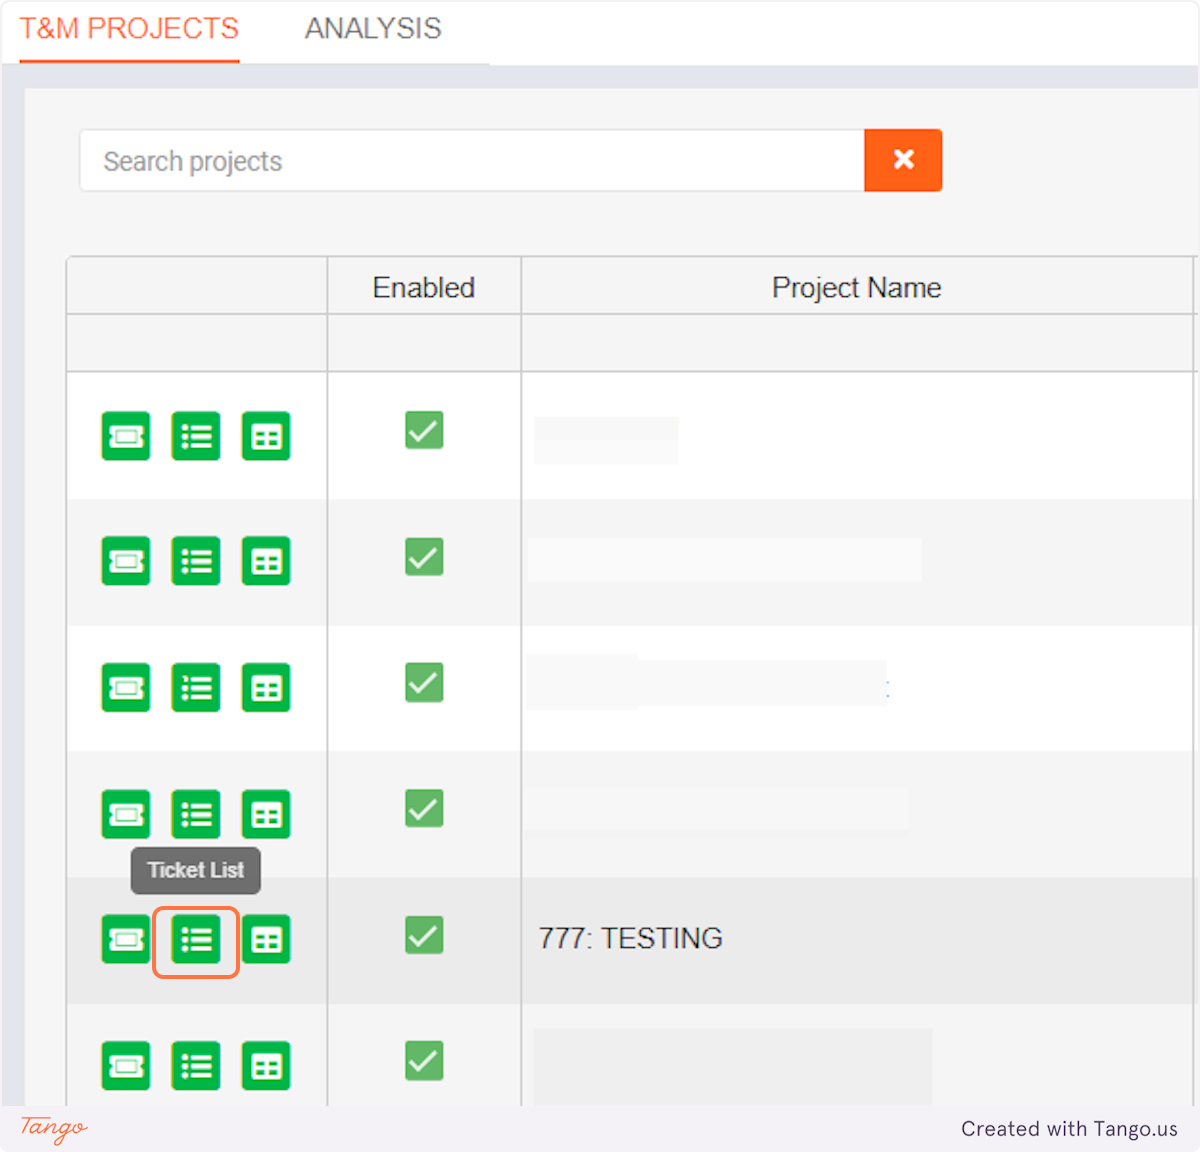Click the ticket icon in the first project row

point(126,436)
